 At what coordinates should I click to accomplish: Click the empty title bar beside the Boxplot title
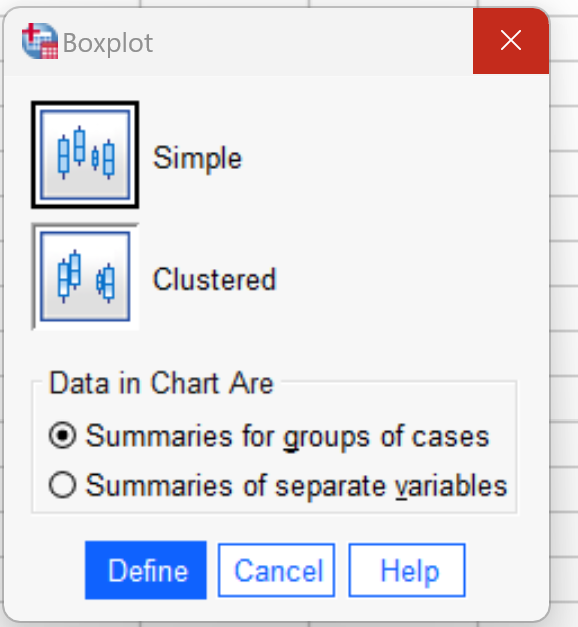312,41
